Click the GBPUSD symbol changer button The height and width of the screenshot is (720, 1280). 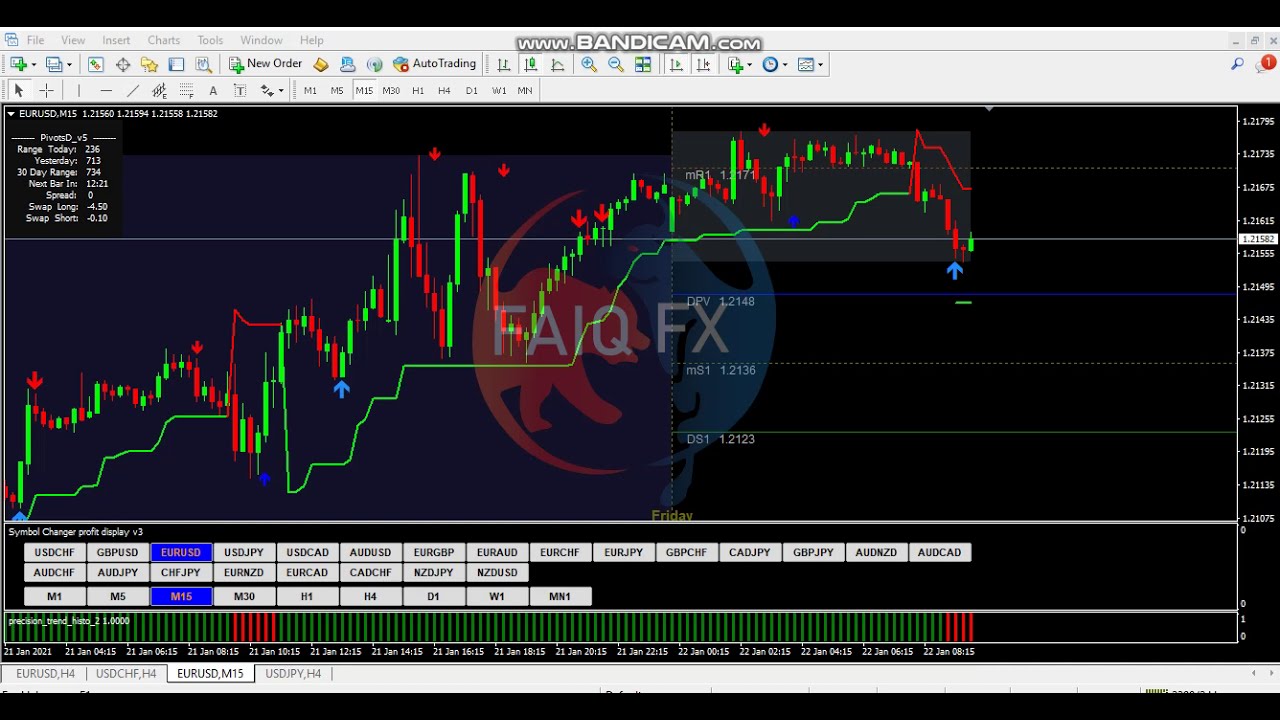click(118, 552)
